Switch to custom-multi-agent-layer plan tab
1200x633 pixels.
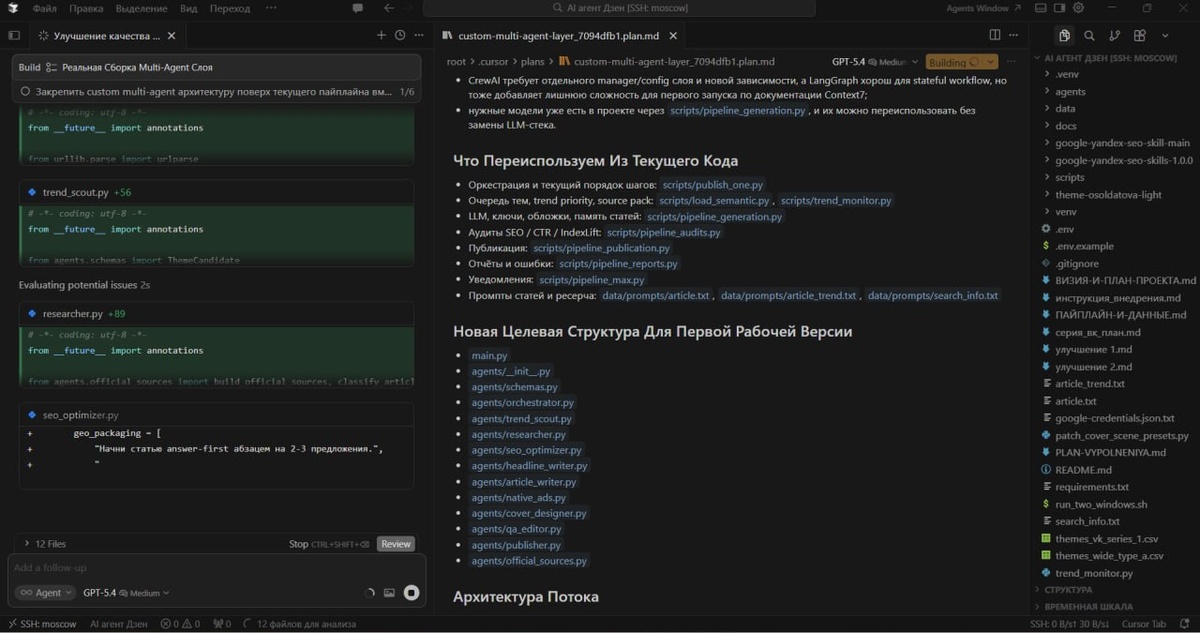[558, 35]
